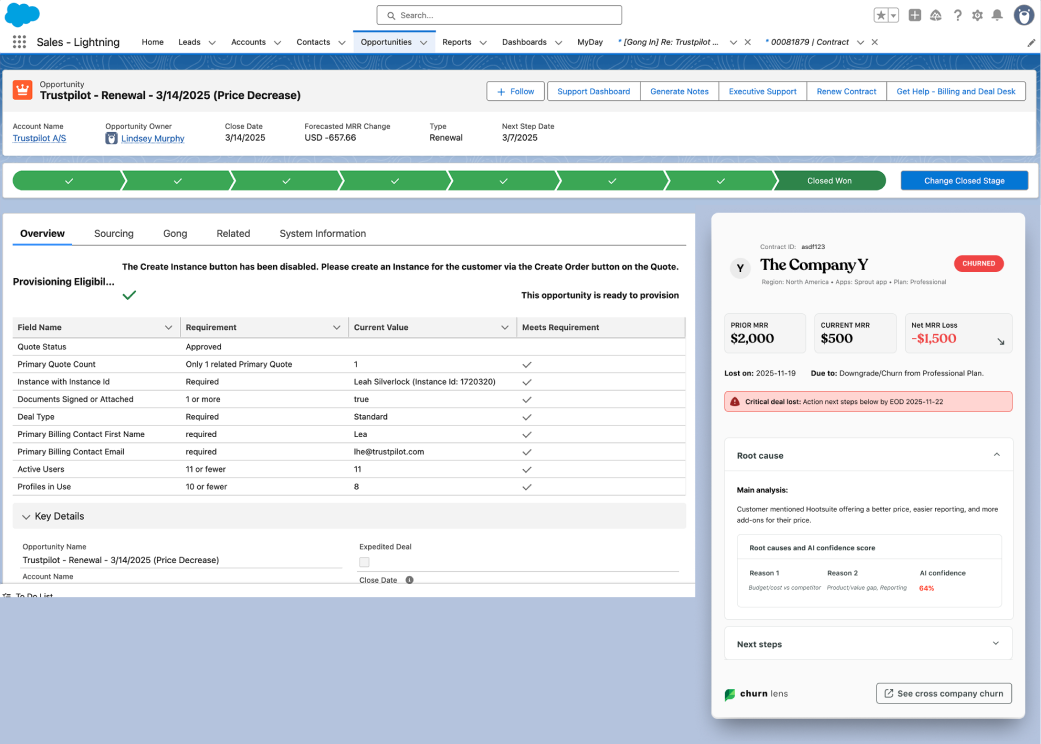The image size is (1041, 744).
Task: Click Renew Contract button
Action: click(x=846, y=92)
